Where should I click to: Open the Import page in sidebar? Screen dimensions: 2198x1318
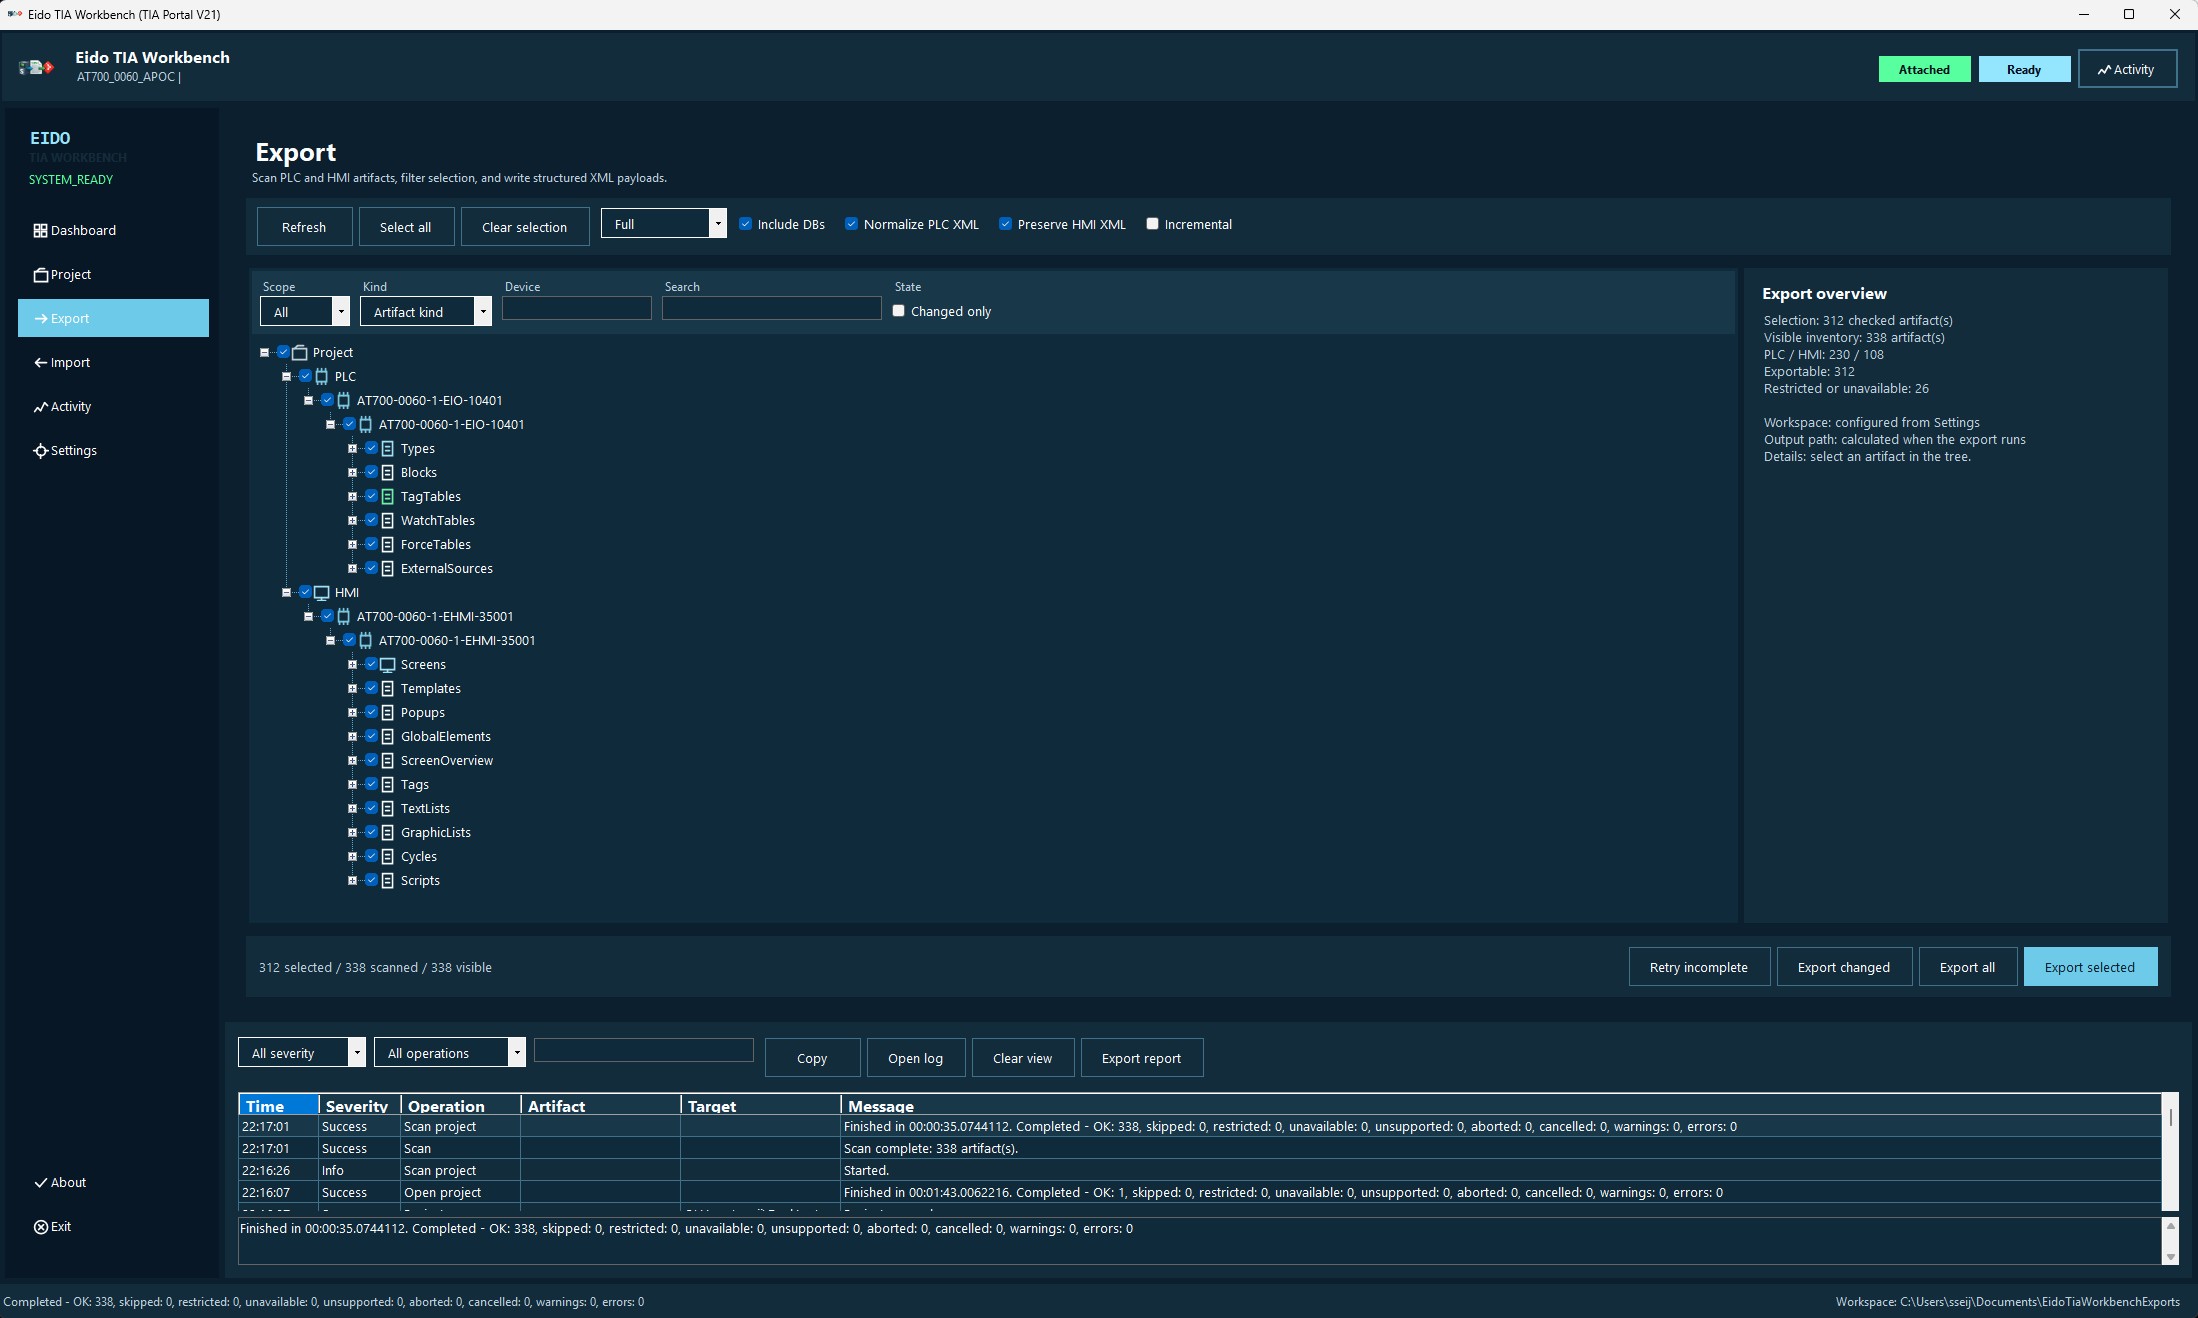click(x=113, y=363)
